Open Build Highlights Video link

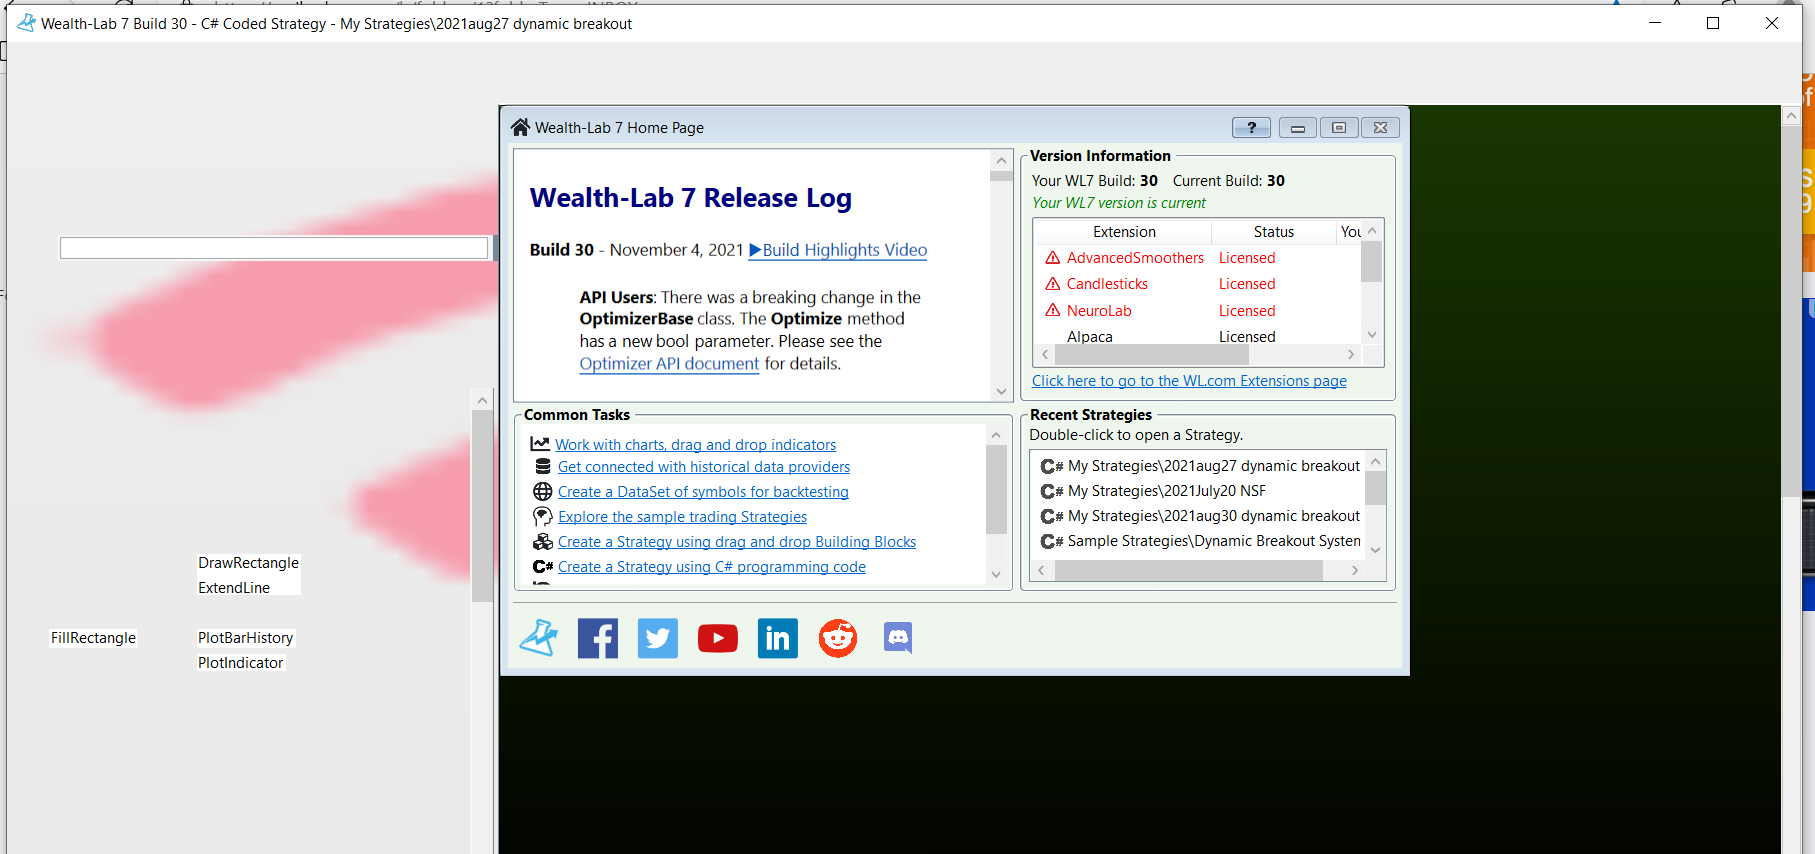click(x=838, y=250)
